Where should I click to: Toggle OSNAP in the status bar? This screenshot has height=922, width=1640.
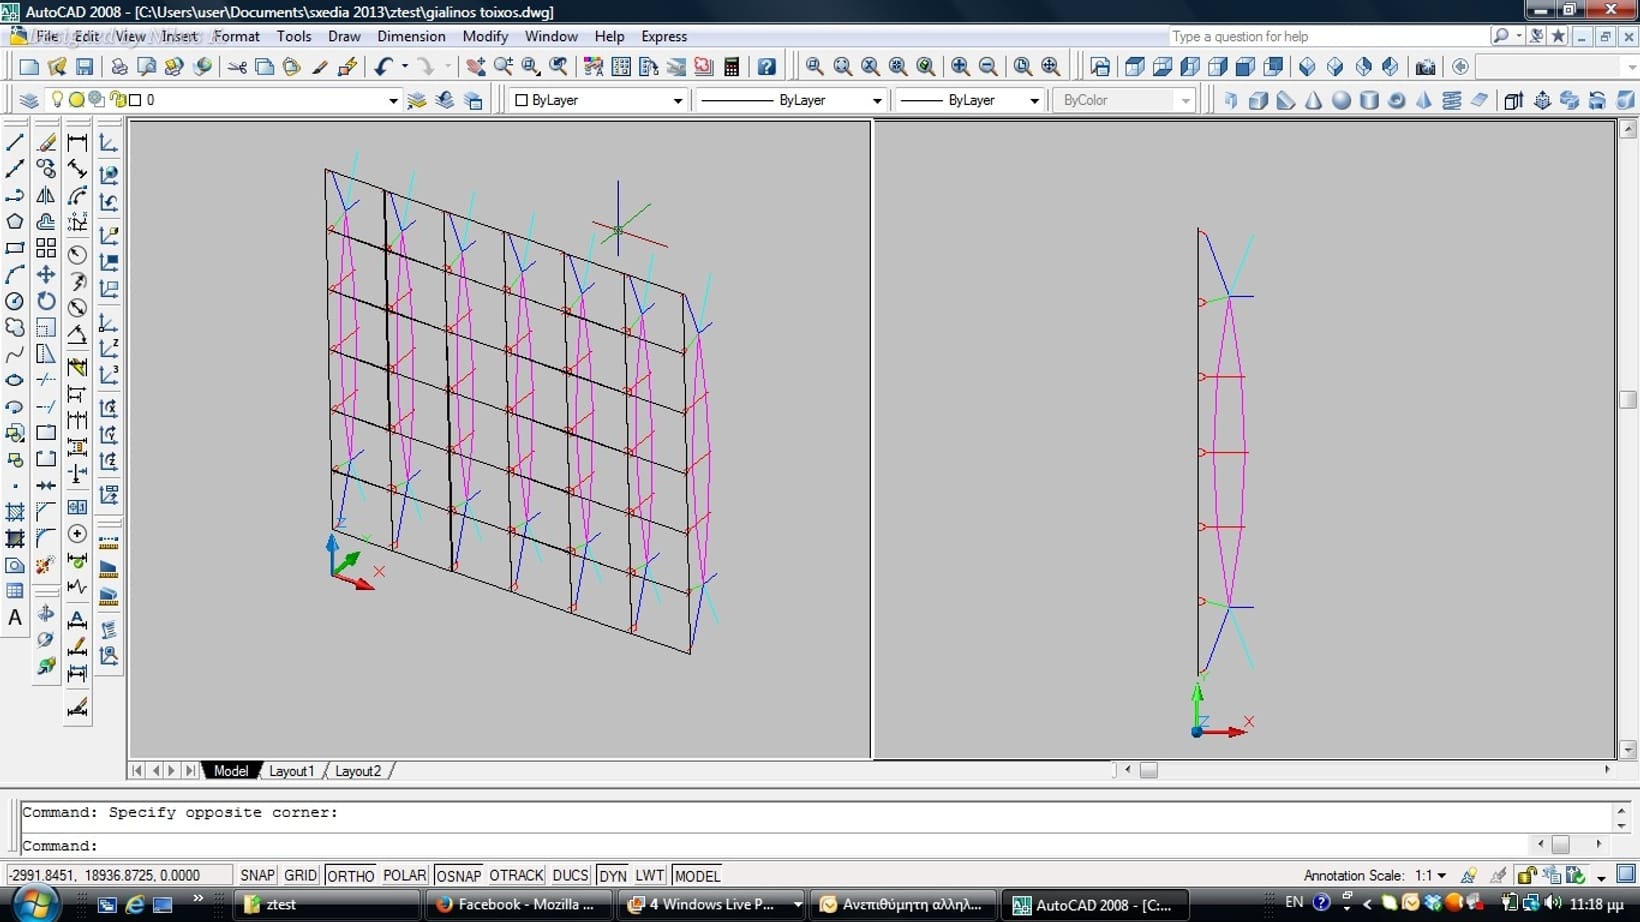pyautogui.click(x=458, y=876)
